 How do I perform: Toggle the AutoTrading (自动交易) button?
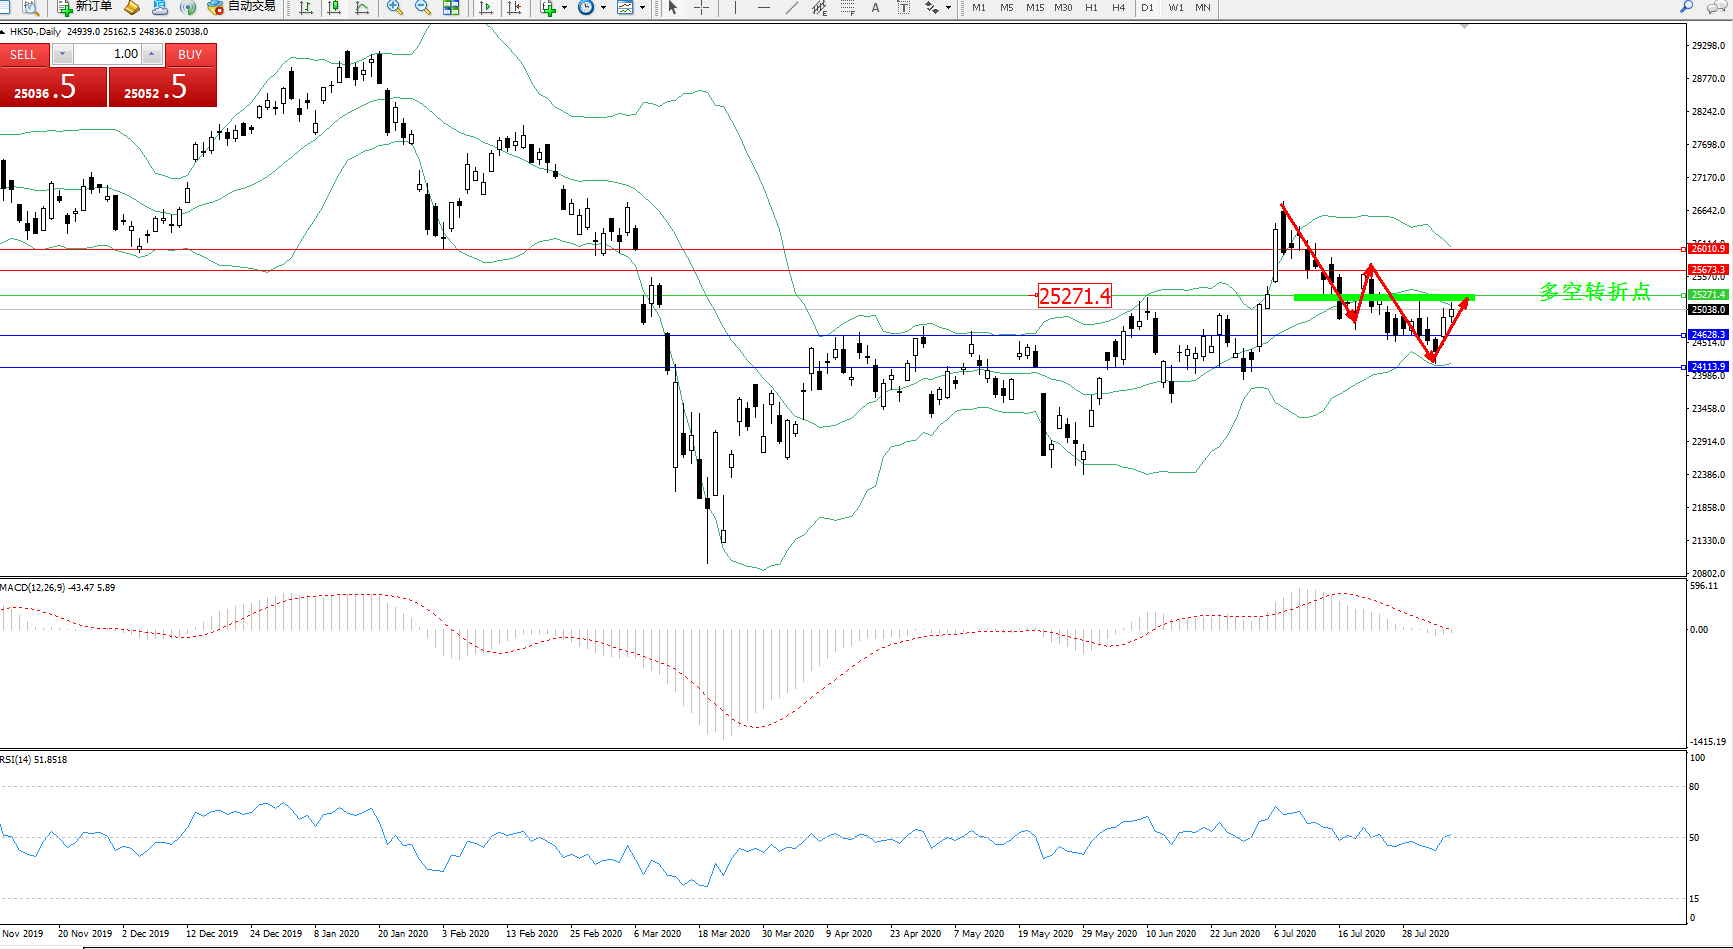coord(241,7)
